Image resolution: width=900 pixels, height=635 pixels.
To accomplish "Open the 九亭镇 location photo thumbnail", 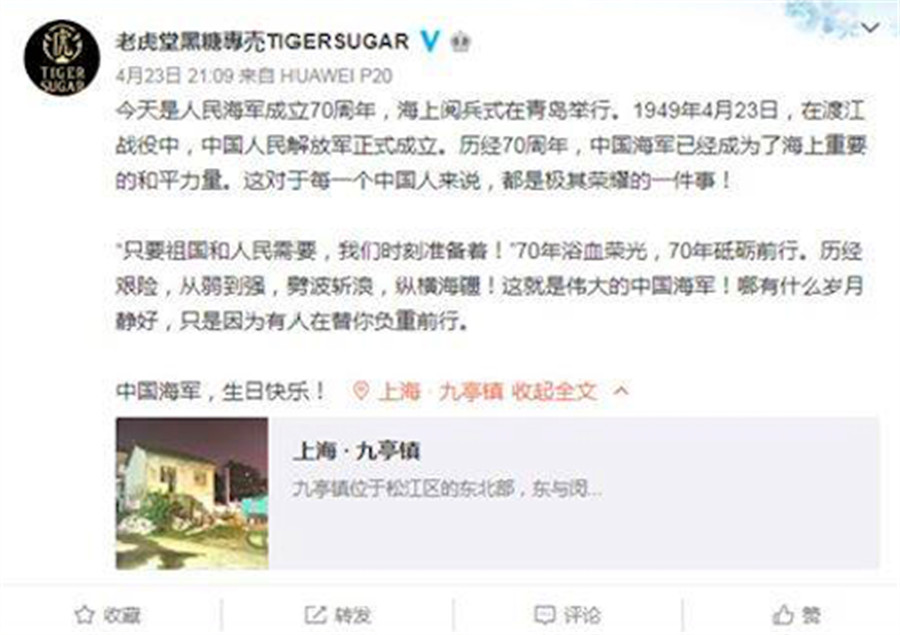I will (x=192, y=493).
